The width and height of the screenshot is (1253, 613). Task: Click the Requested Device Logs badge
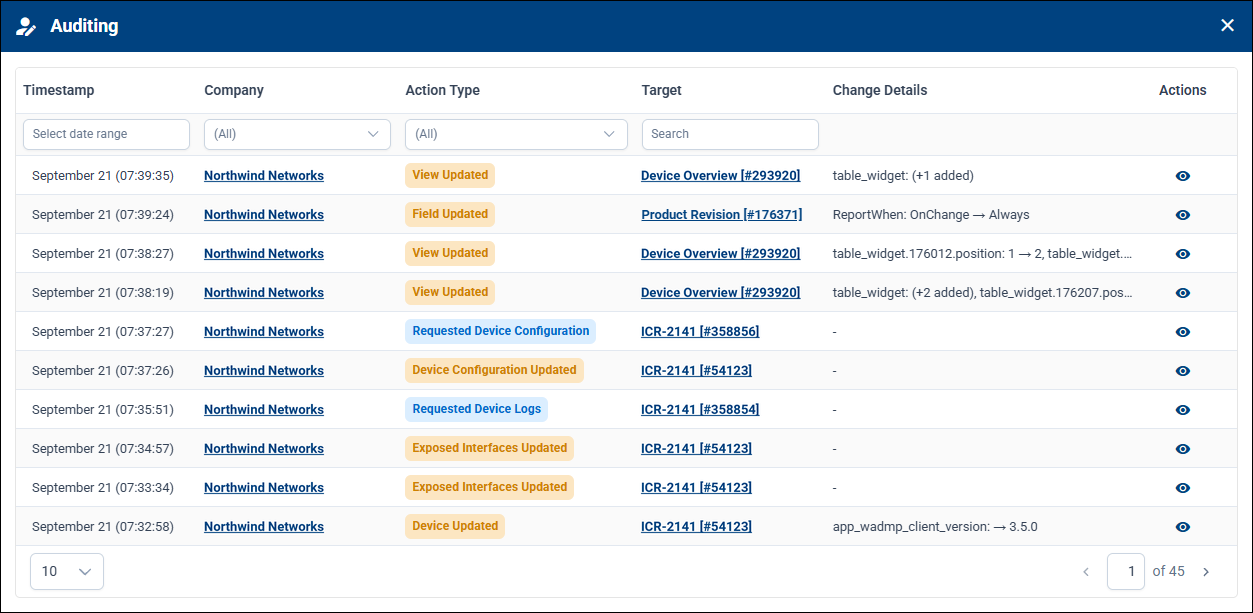pyautogui.click(x=476, y=409)
